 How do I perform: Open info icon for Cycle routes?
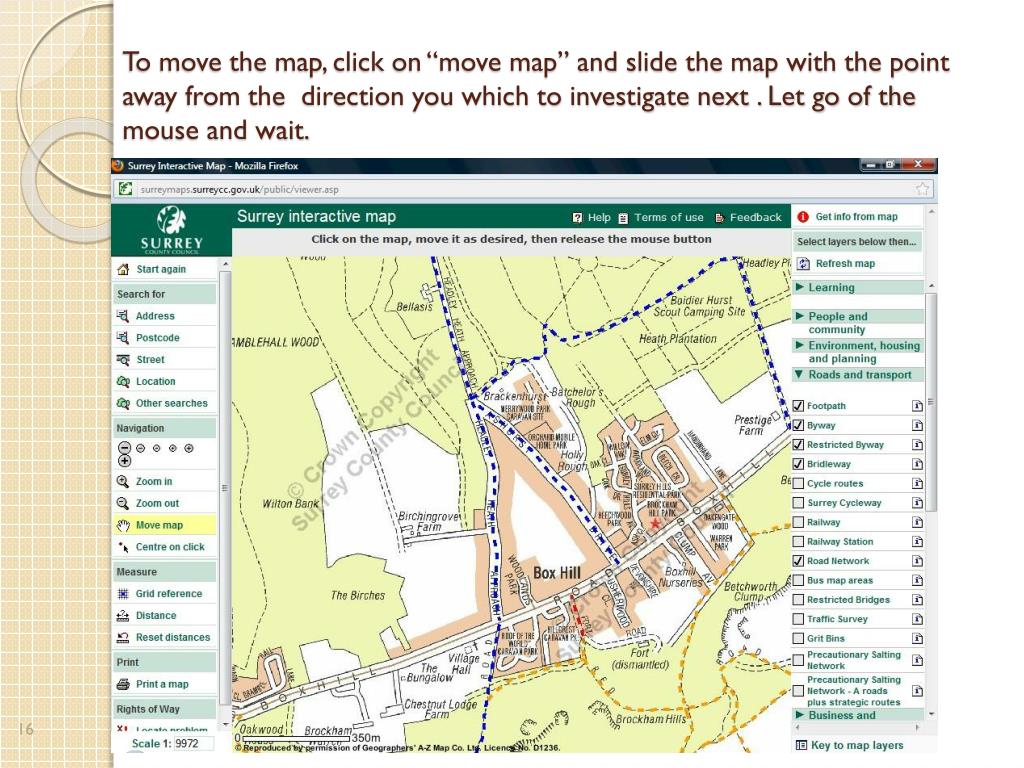(918, 483)
